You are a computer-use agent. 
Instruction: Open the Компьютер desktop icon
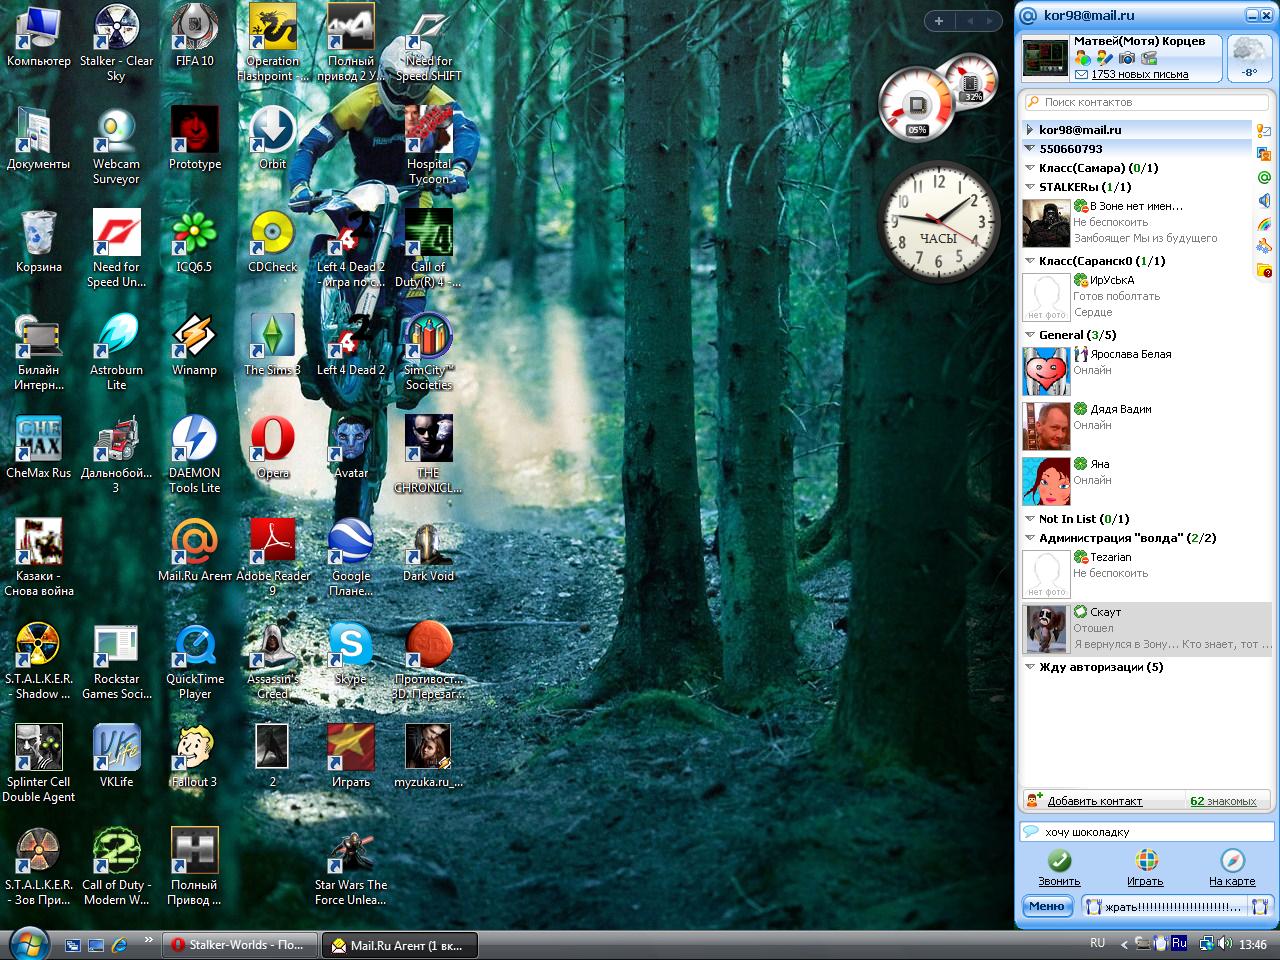click(x=38, y=35)
